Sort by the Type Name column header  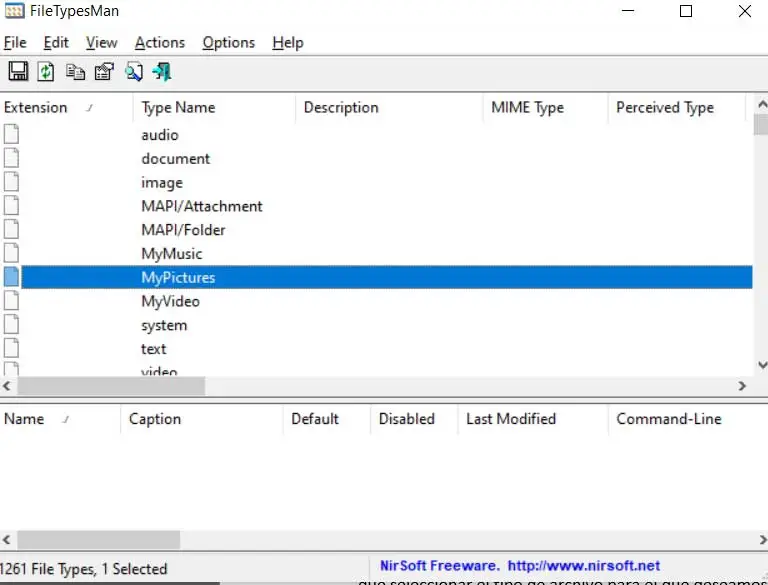point(214,107)
